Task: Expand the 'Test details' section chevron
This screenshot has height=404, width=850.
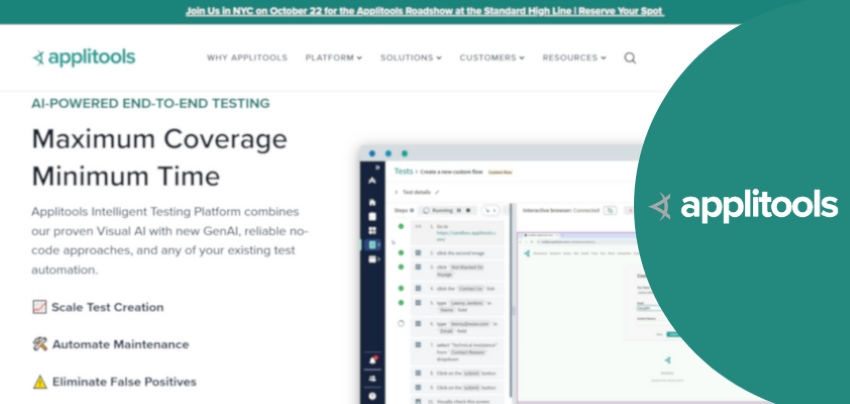Action: pos(396,192)
